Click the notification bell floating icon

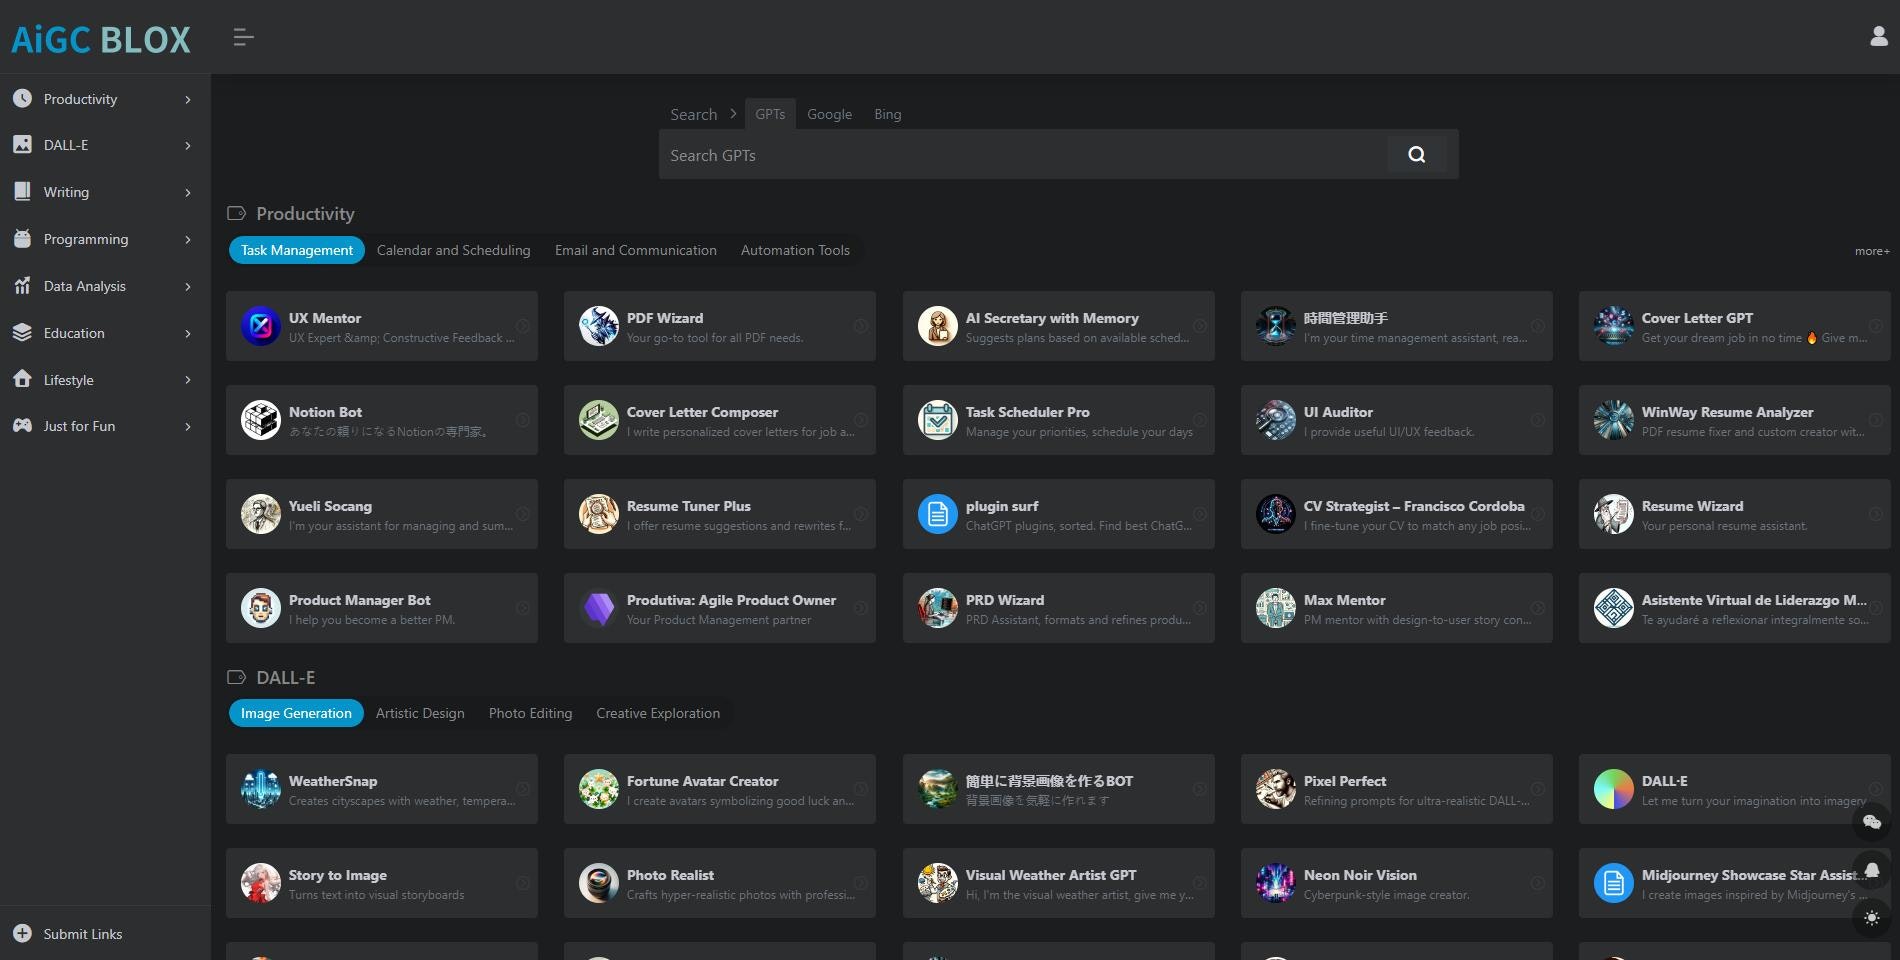(x=1872, y=870)
